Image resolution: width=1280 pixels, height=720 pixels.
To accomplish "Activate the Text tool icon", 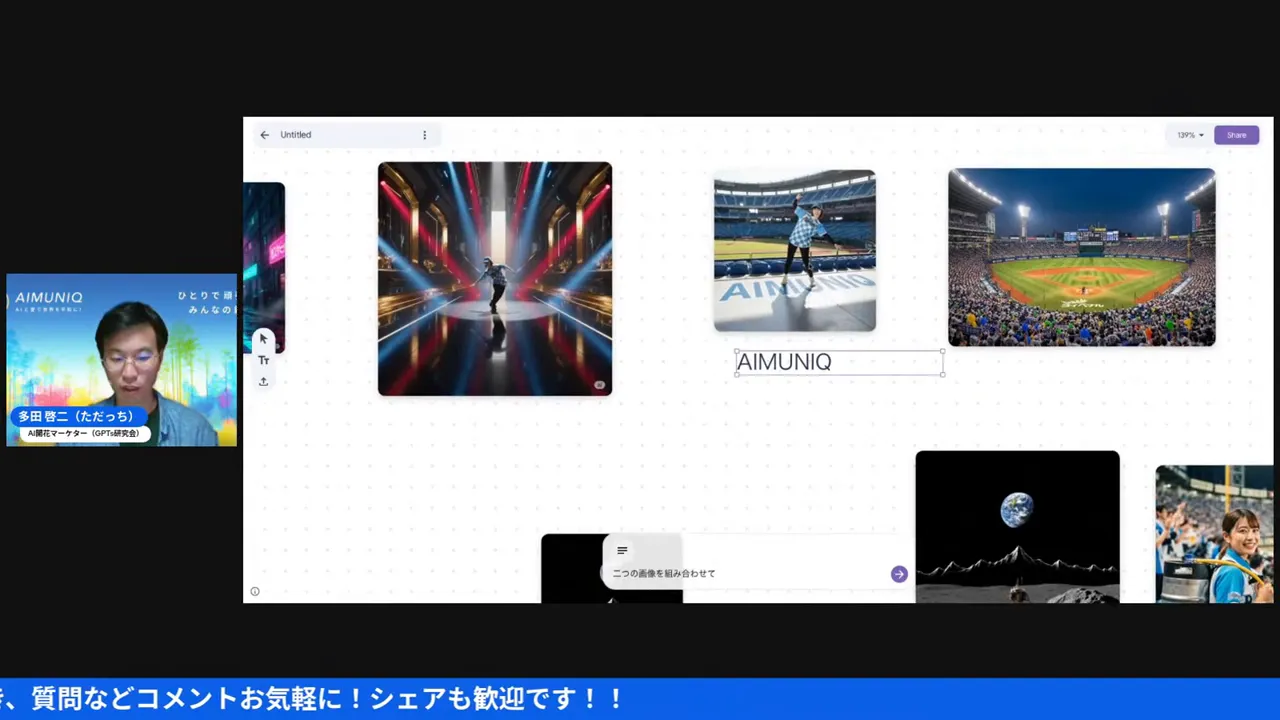I will point(263,360).
